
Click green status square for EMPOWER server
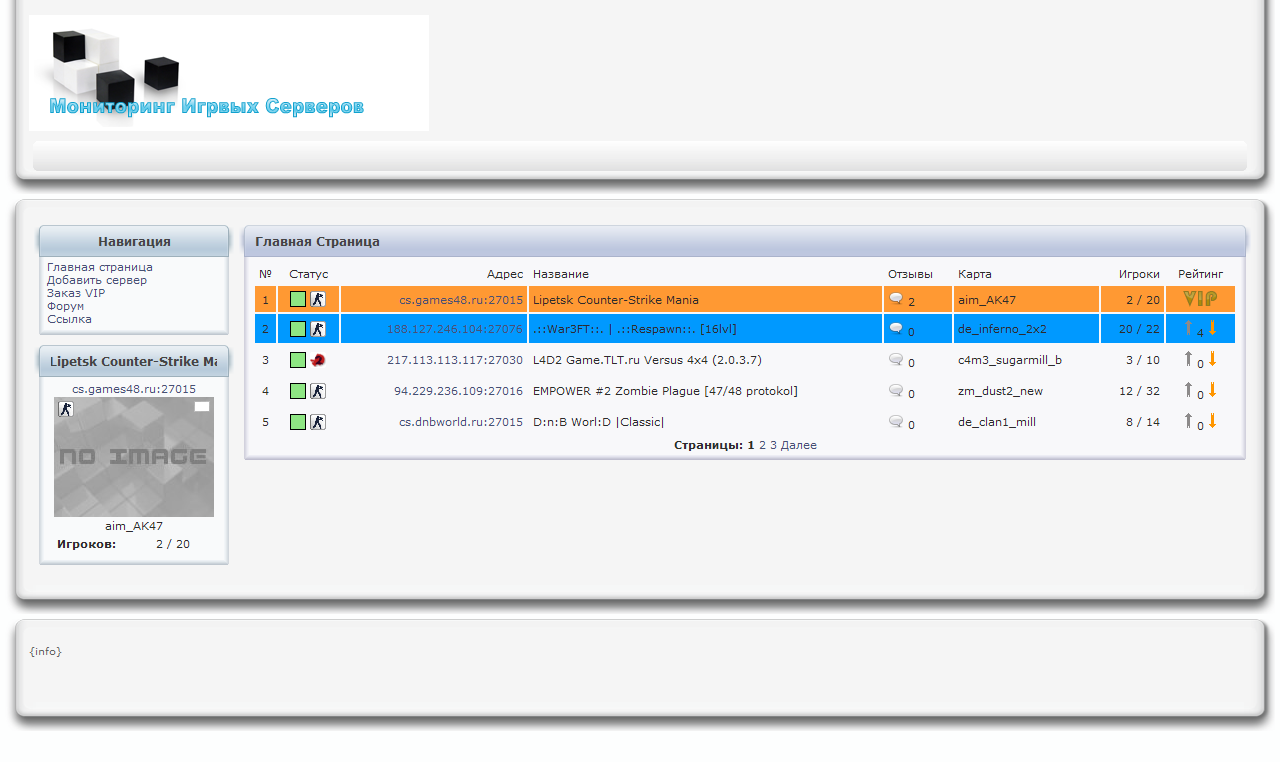298,391
